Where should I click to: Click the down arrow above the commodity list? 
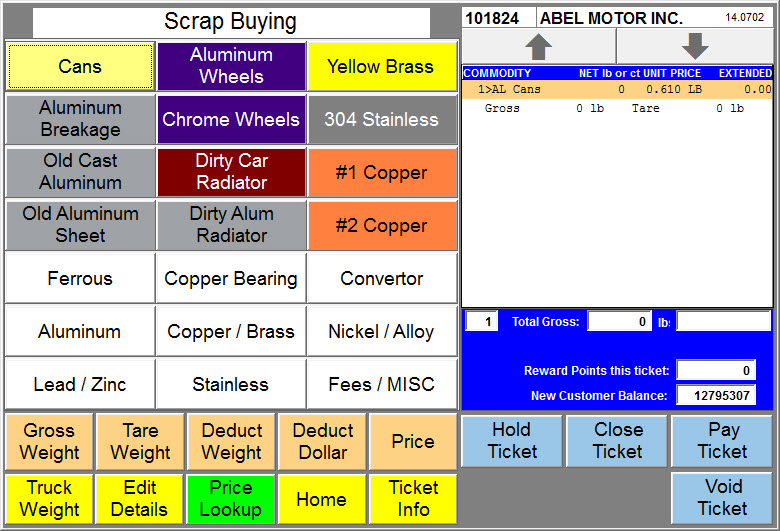coord(695,46)
